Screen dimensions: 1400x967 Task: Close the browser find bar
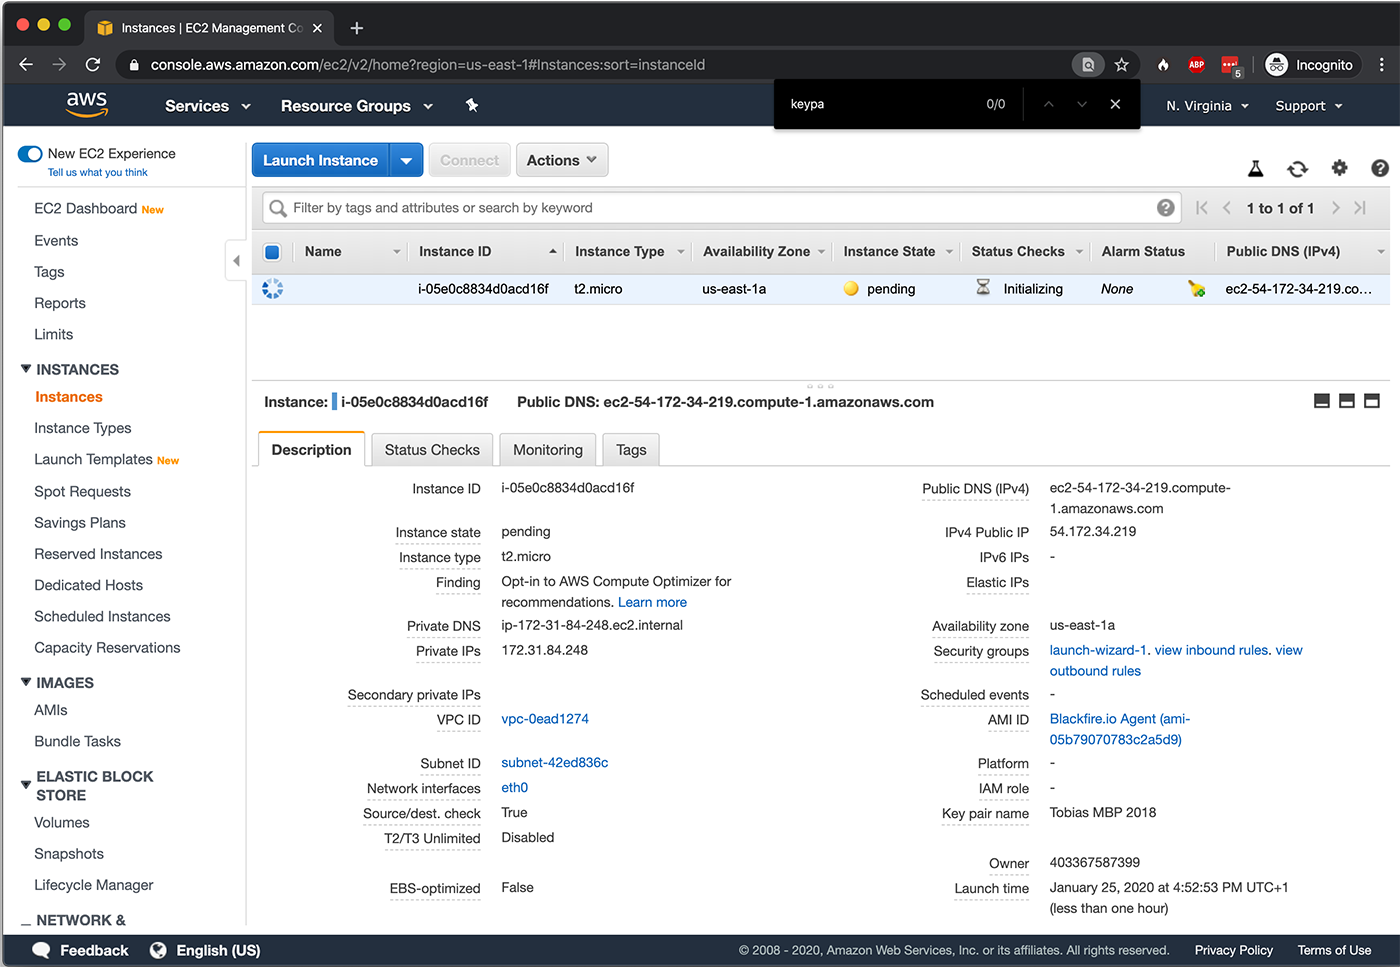click(1115, 104)
